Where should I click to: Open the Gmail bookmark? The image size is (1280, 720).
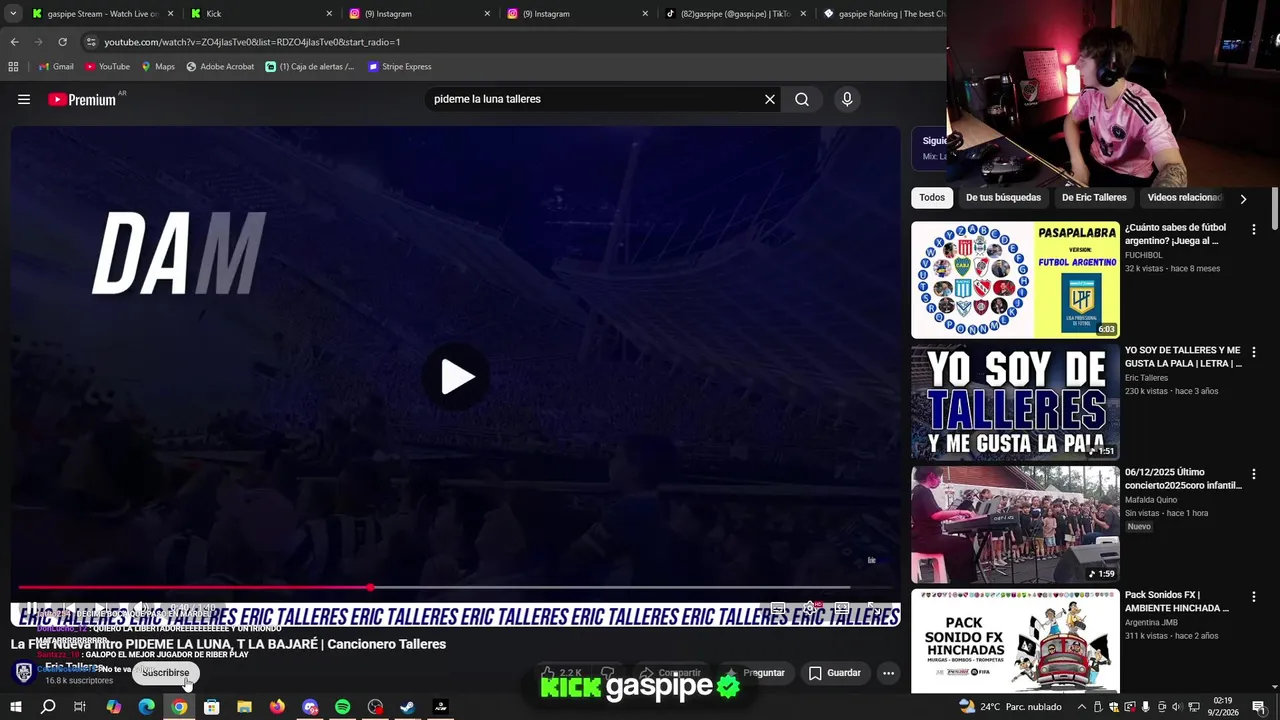56,67
